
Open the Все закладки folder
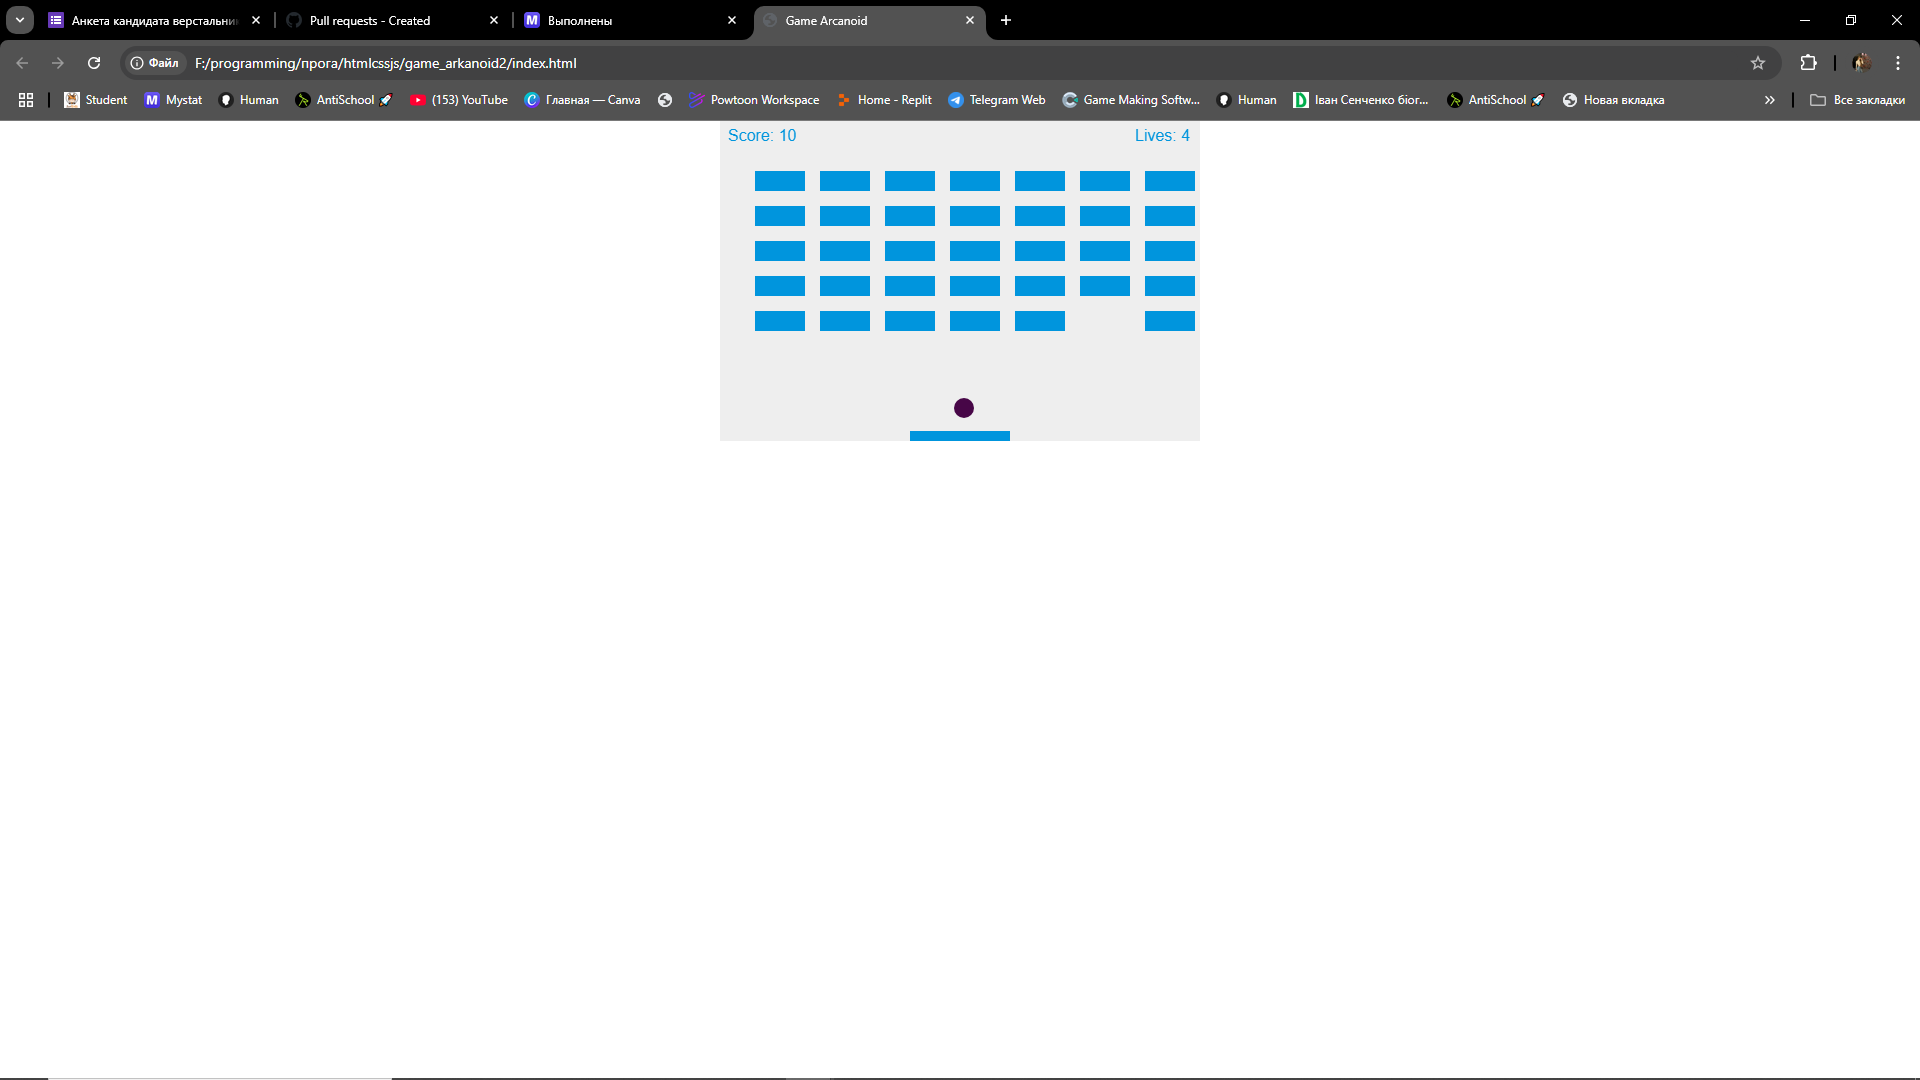click(x=1858, y=100)
